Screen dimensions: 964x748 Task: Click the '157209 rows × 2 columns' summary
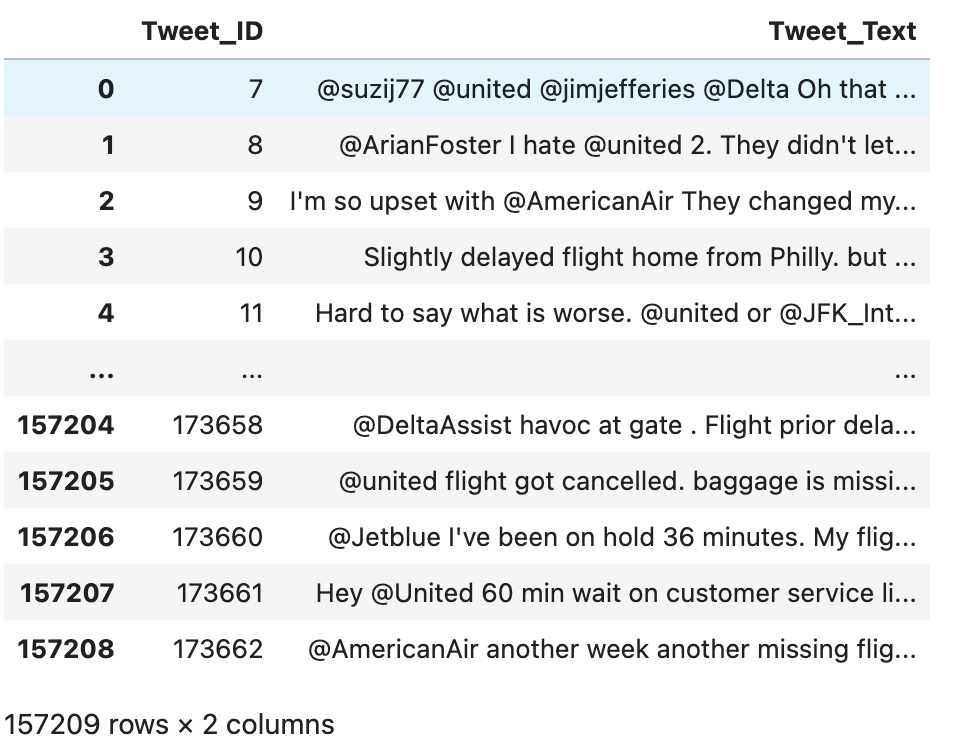pyautogui.click(x=169, y=723)
